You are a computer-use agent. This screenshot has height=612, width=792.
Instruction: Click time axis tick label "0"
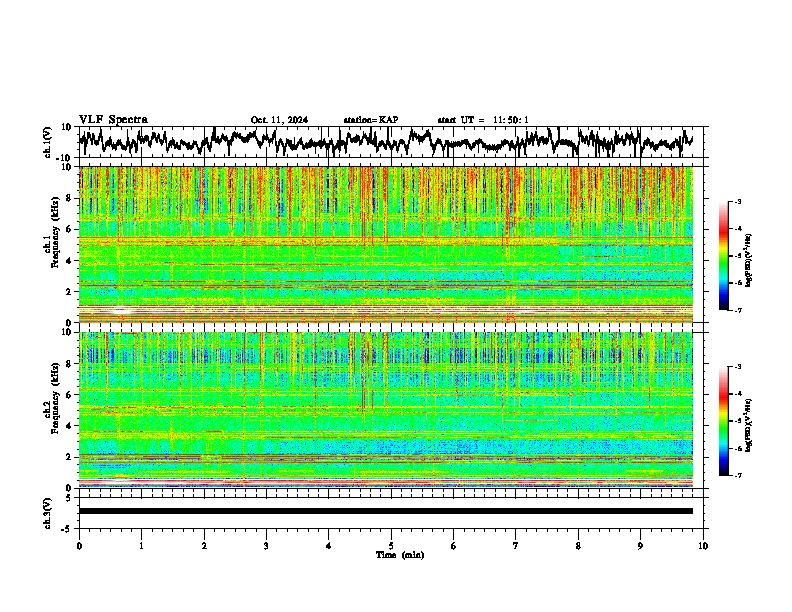(79, 546)
